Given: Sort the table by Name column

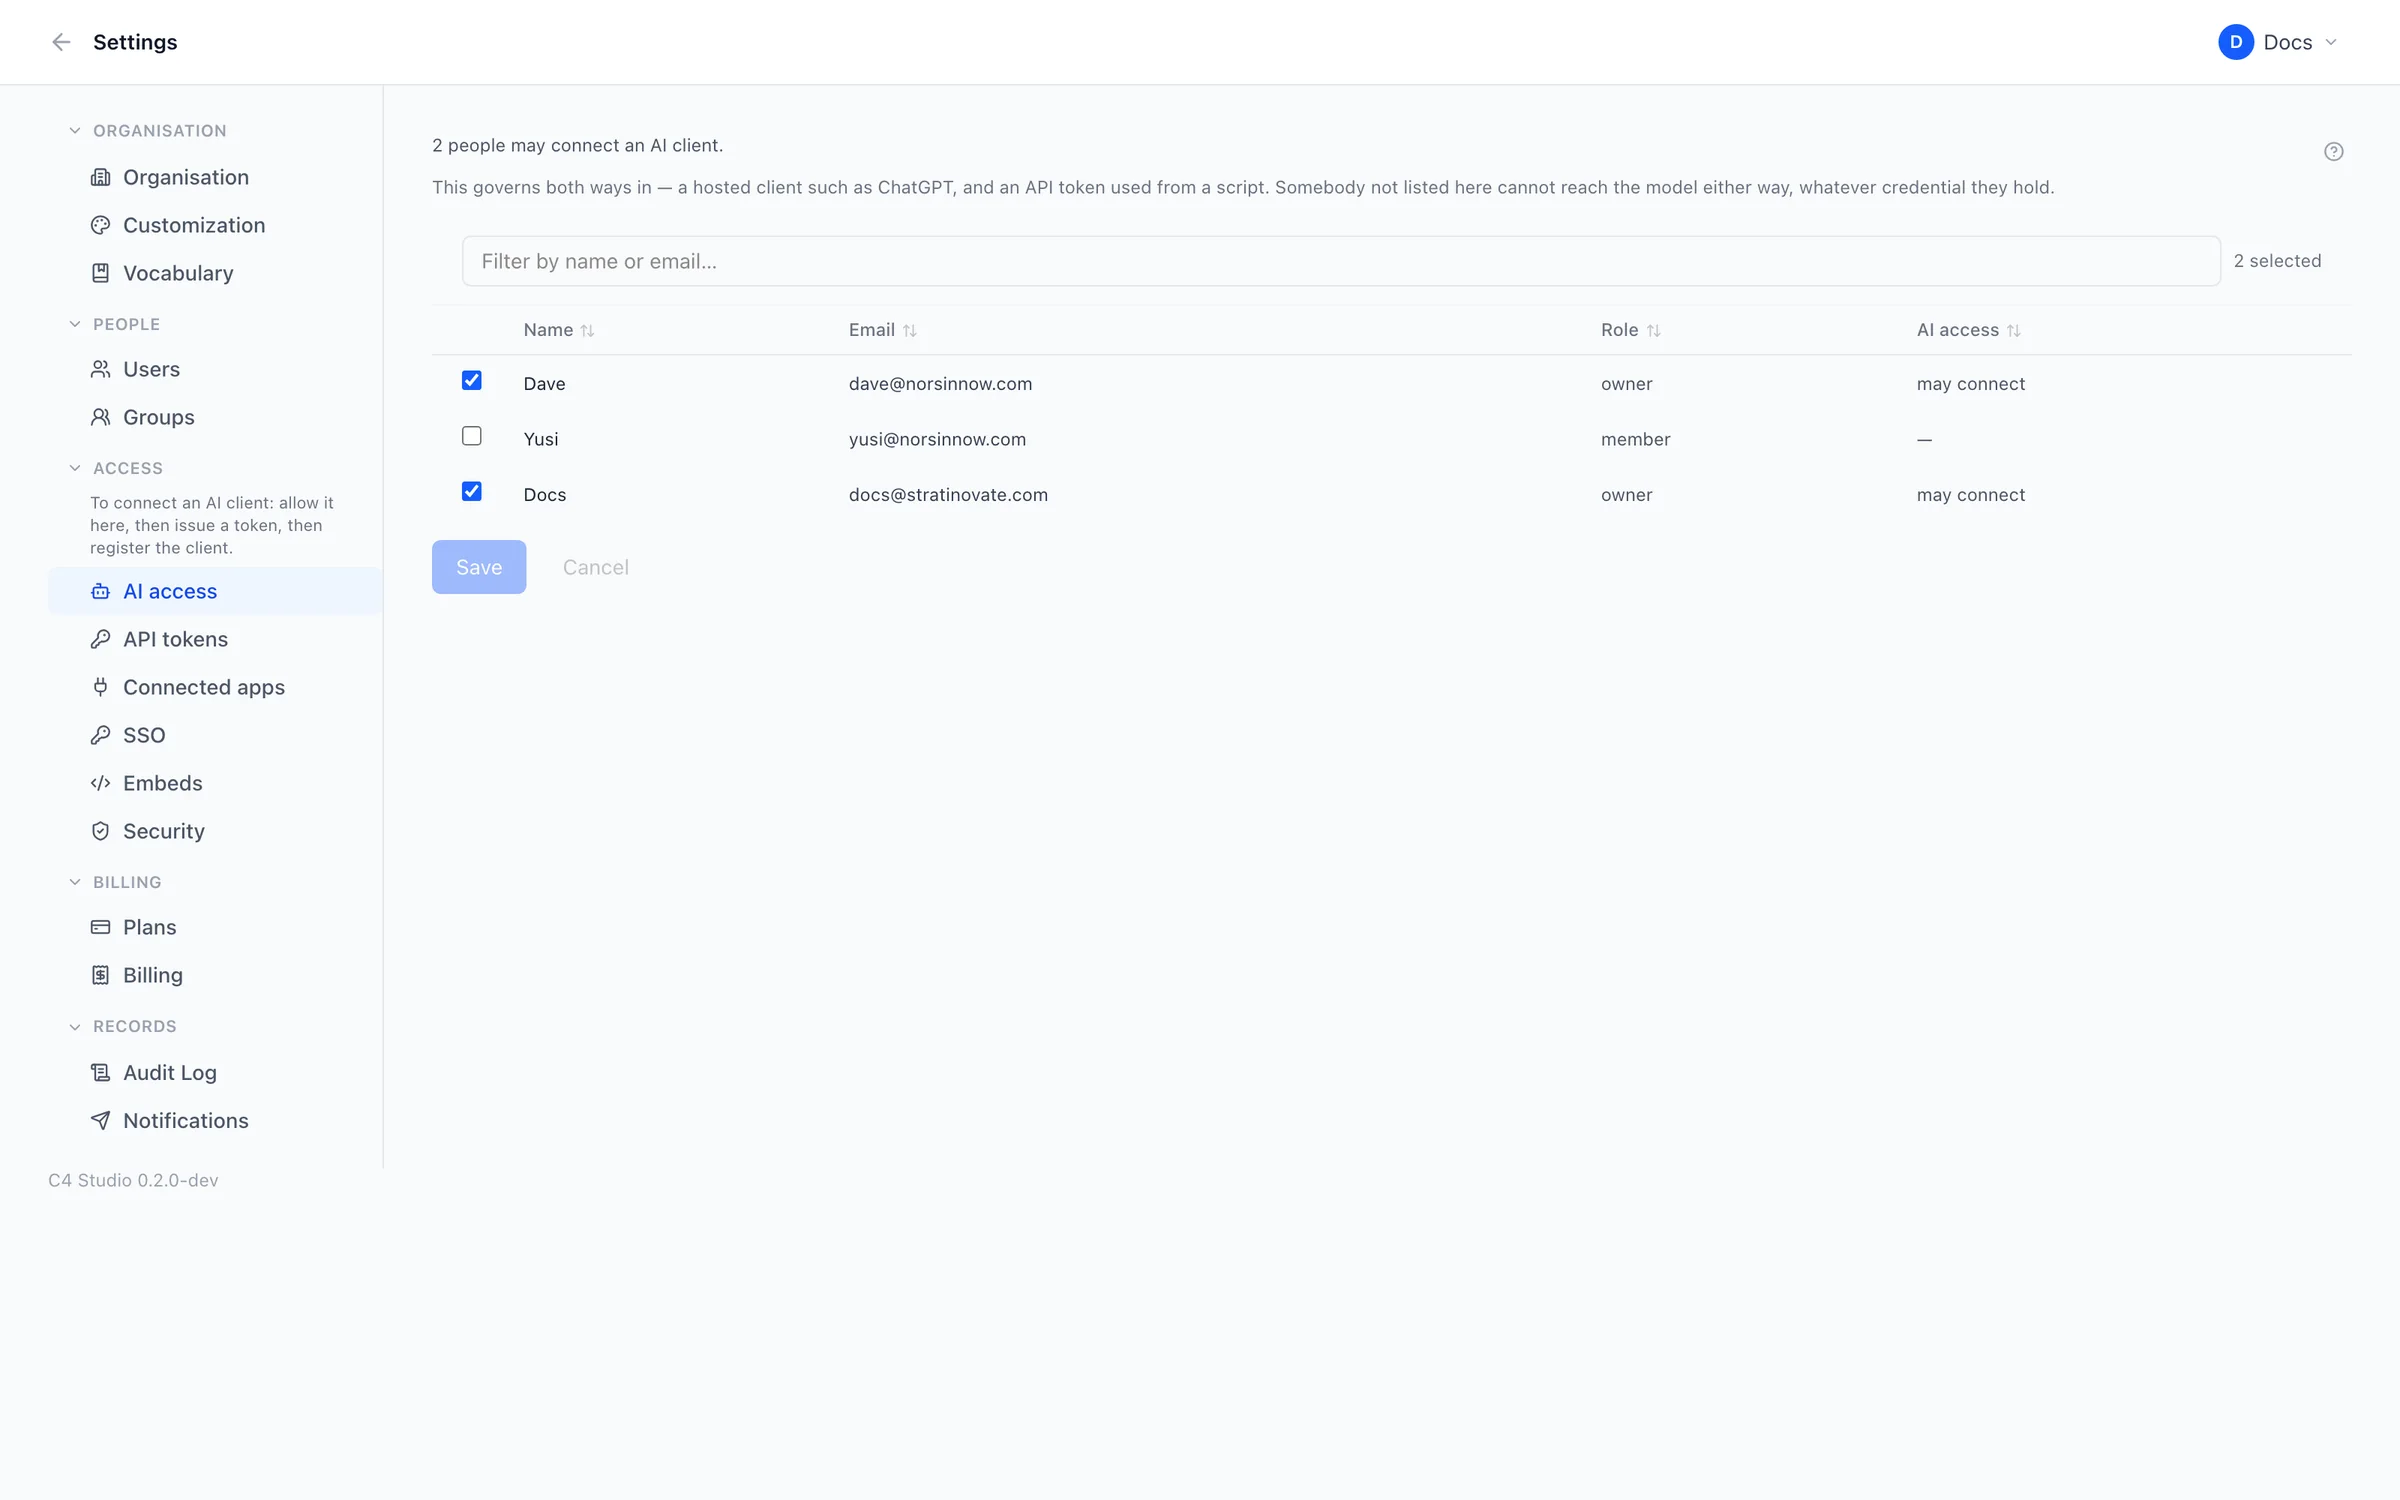Looking at the screenshot, I should point(559,330).
